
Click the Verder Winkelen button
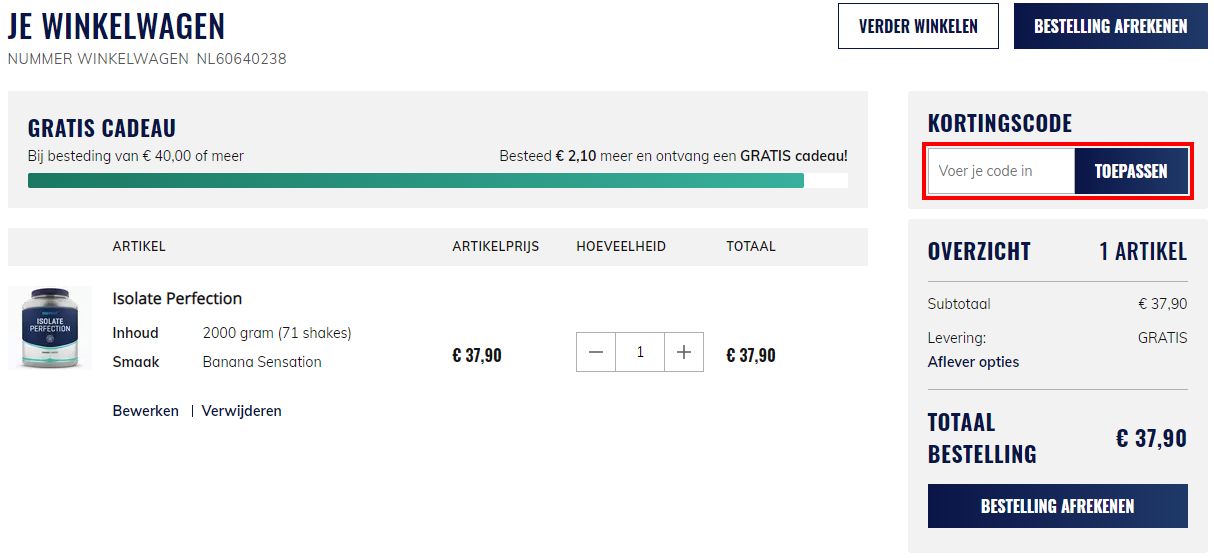[x=918, y=26]
